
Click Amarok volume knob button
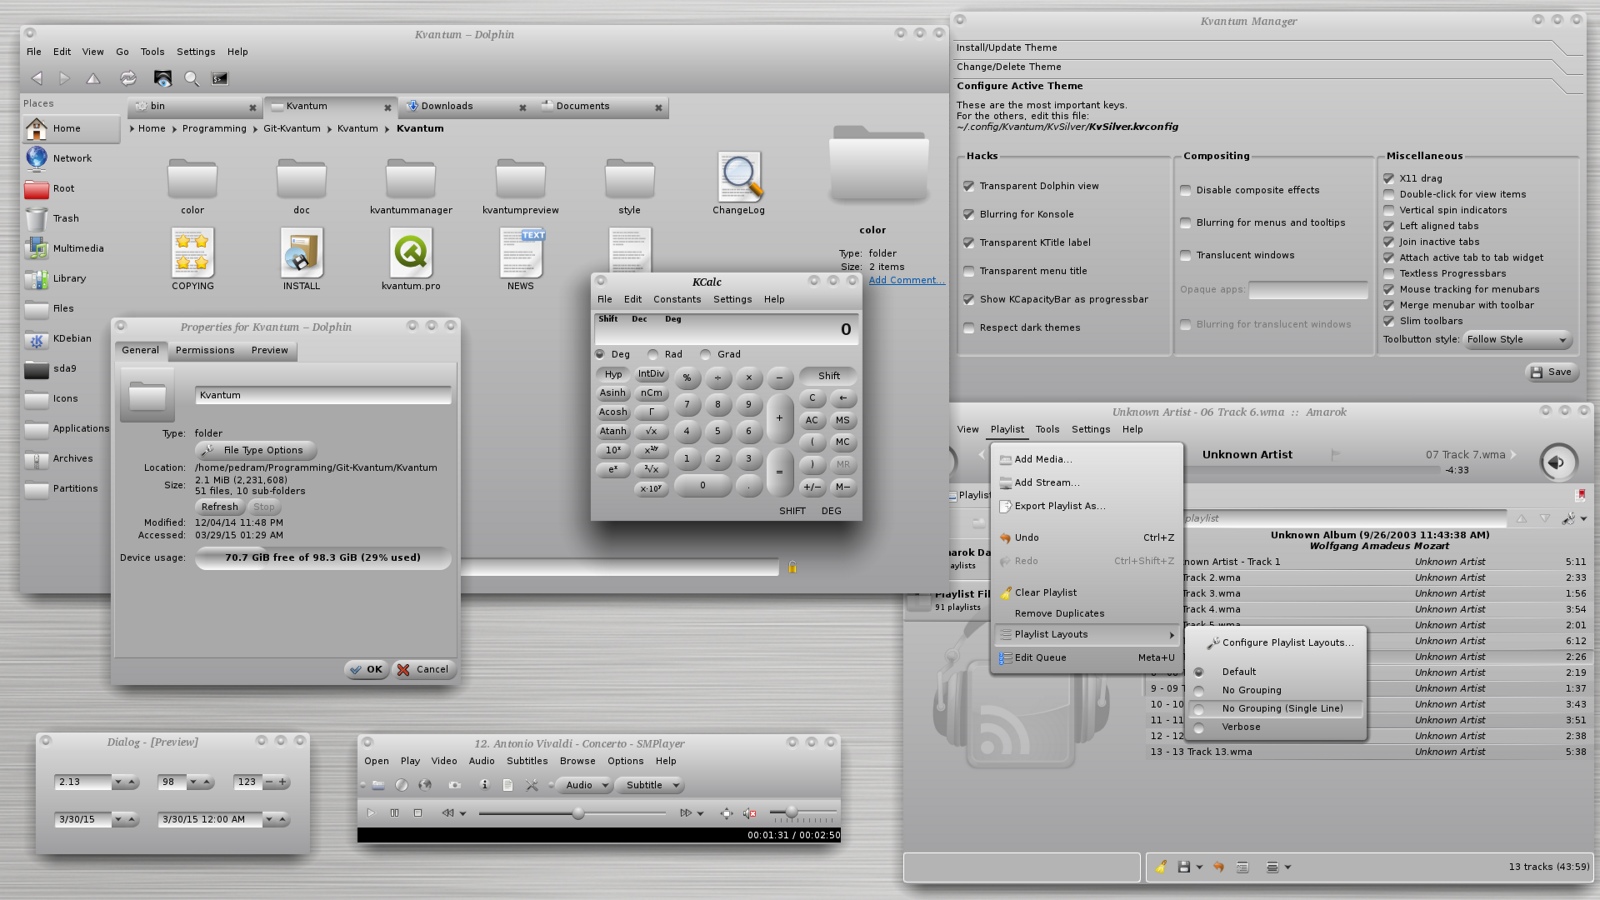[1557, 462]
